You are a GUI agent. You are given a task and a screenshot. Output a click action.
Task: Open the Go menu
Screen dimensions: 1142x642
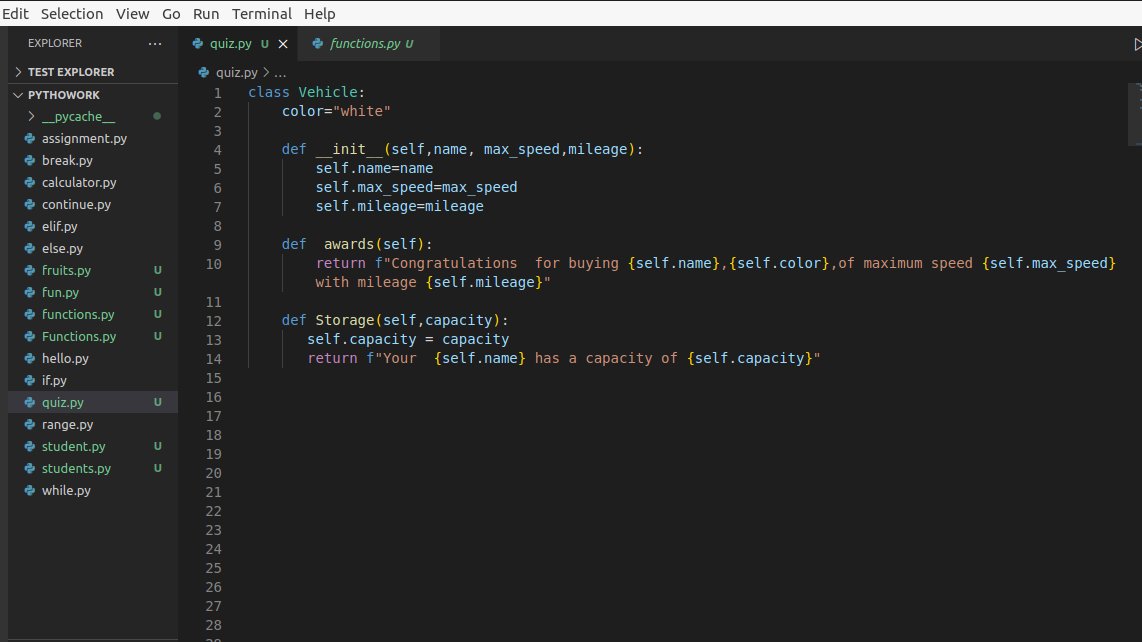(x=171, y=14)
